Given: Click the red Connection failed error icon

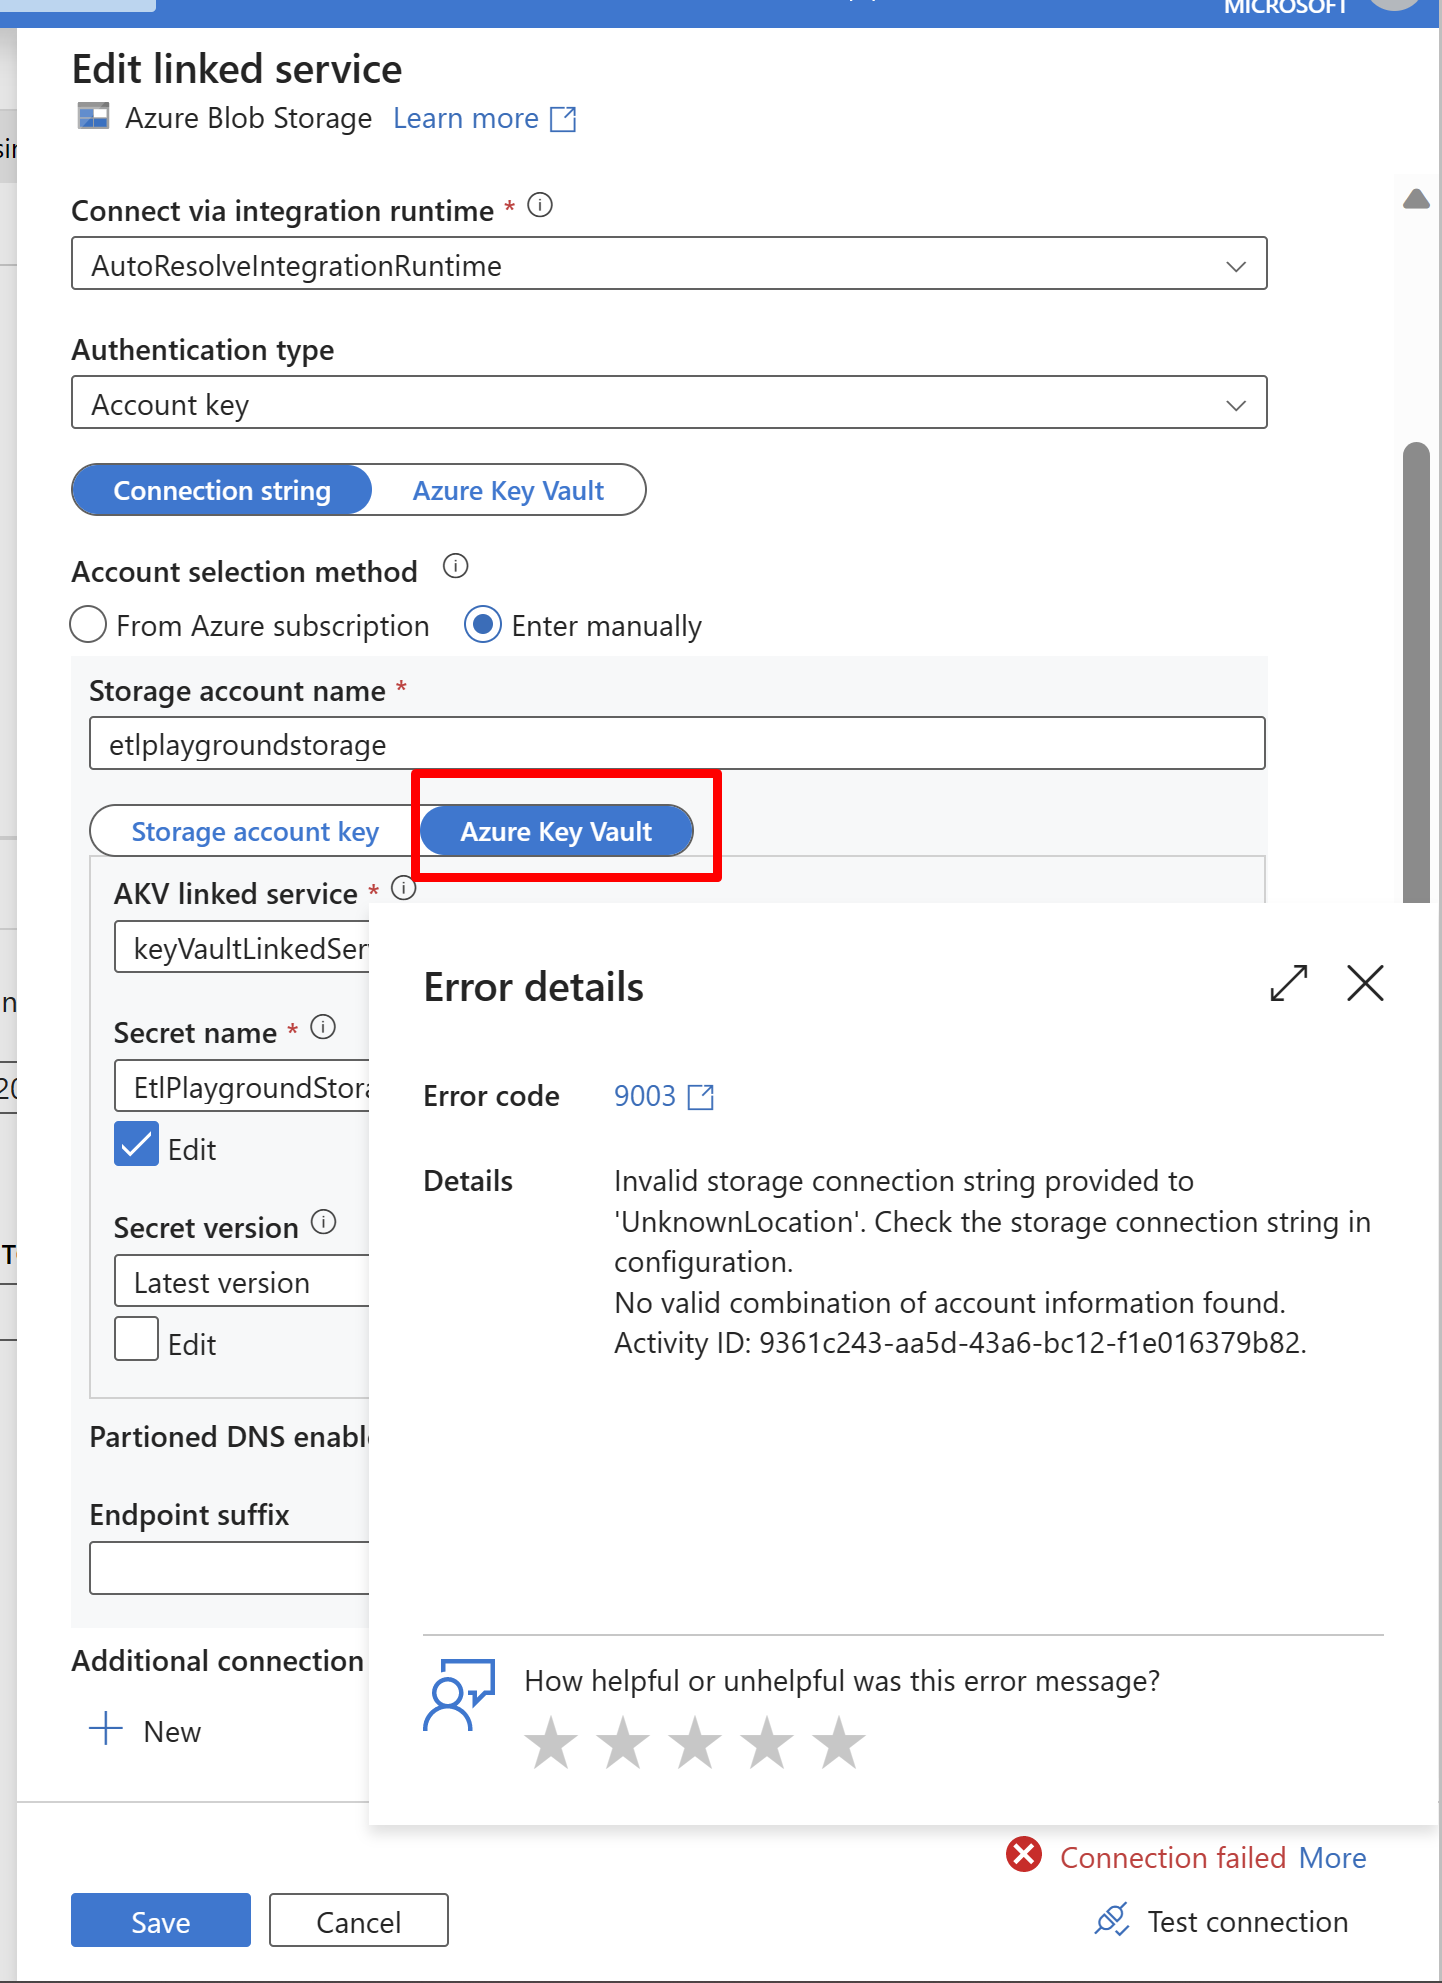Looking at the screenshot, I should (1024, 1854).
